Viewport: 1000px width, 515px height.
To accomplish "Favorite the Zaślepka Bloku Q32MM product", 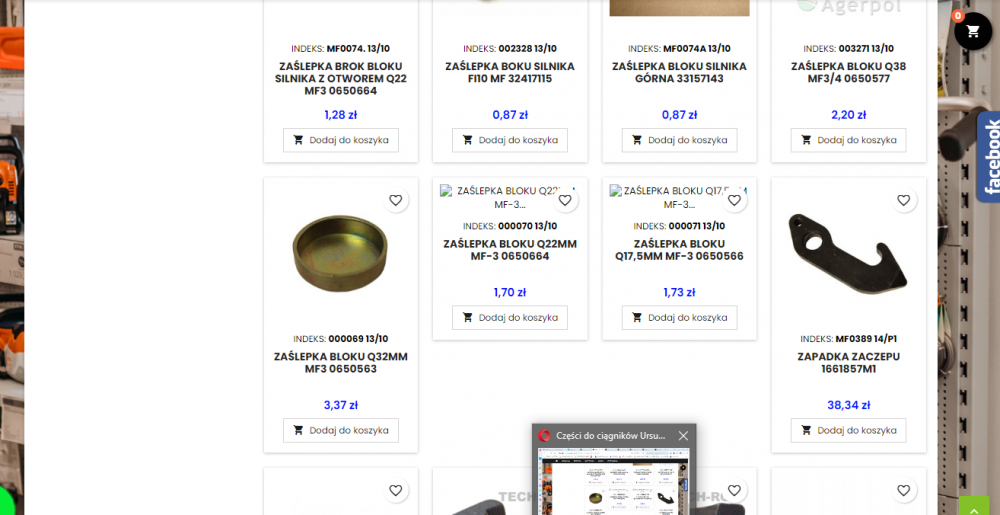I will point(396,201).
